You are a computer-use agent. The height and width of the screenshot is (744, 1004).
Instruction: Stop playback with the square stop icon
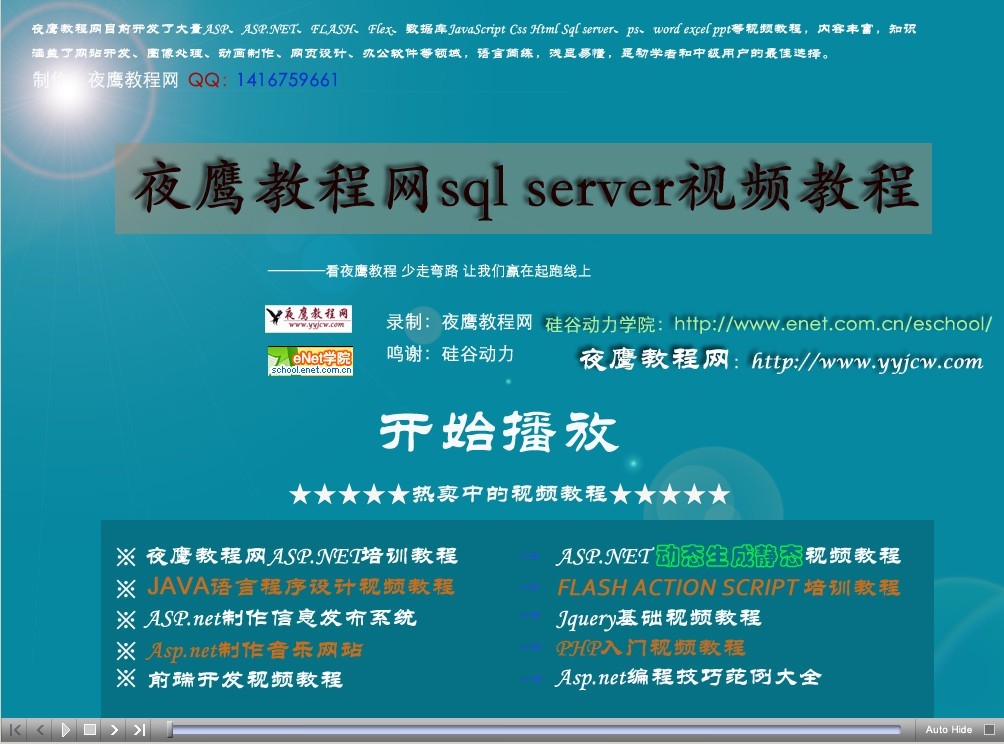[90, 729]
